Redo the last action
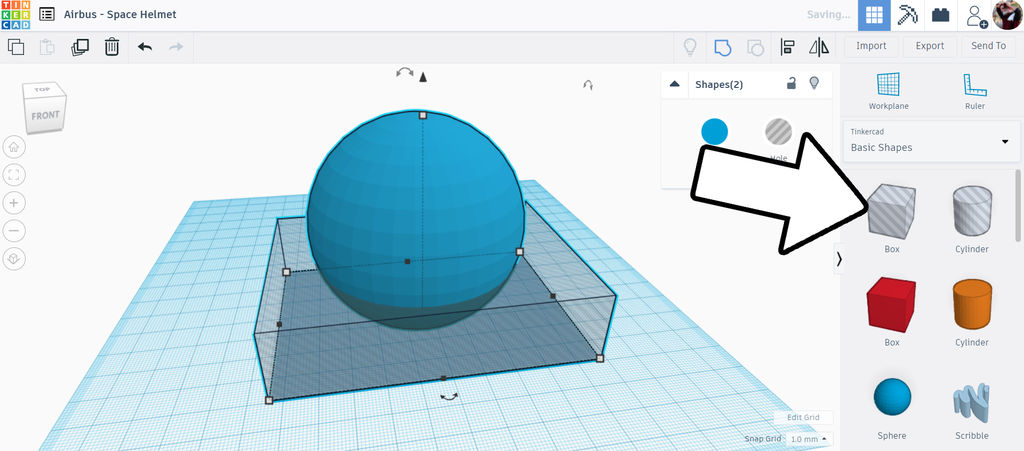This screenshot has height=451, width=1024. pyautogui.click(x=176, y=46)
